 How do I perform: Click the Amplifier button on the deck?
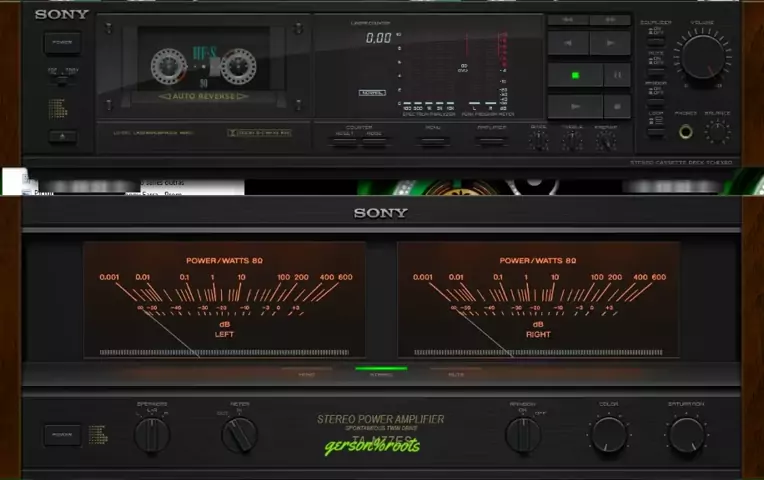(x=491, y=141)
